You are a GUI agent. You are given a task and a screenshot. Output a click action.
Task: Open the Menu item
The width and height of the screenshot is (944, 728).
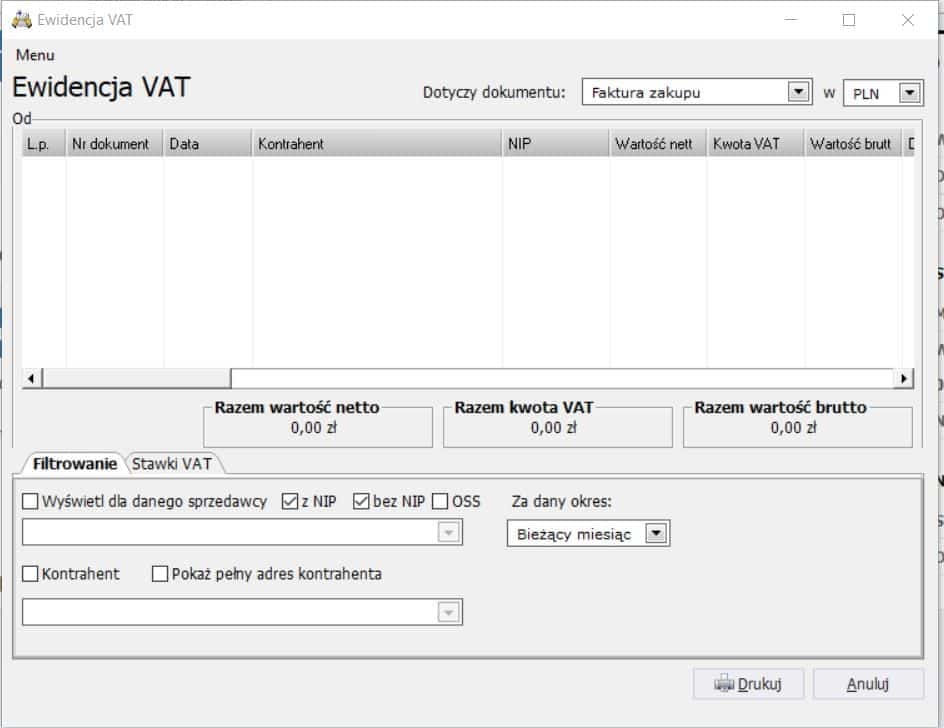coord(35,55)
